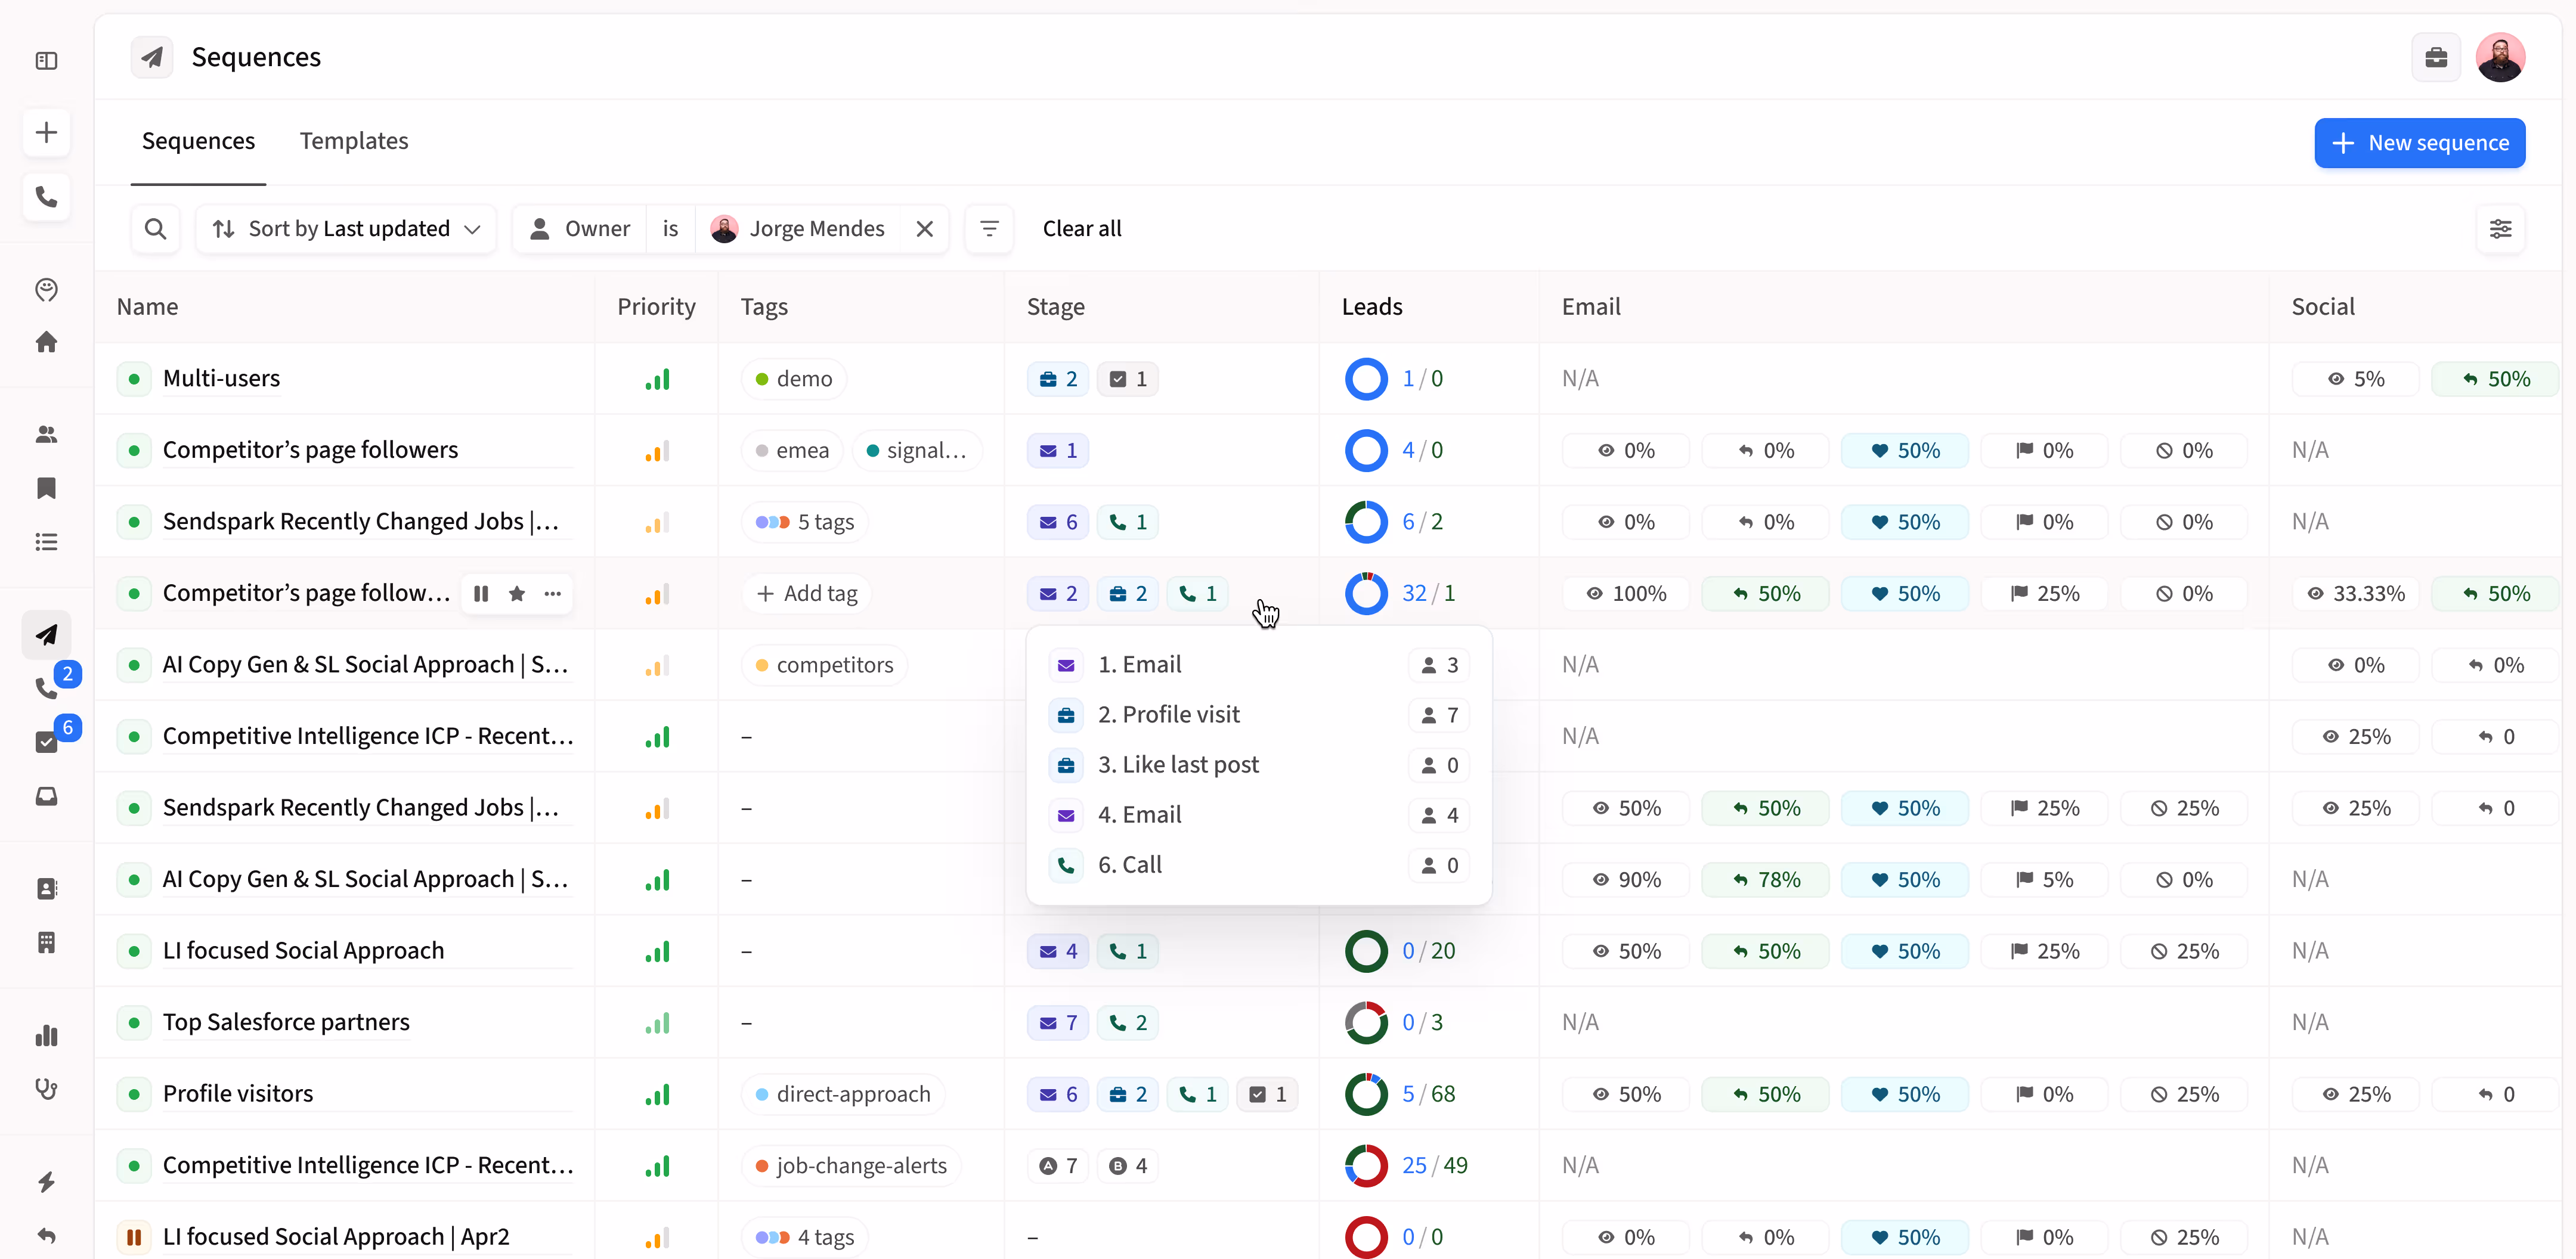Image resolution: width=2576 pixels, height=1259 pixels.
Task: Open more options for hovered sequence row
Action: [553, 594]
